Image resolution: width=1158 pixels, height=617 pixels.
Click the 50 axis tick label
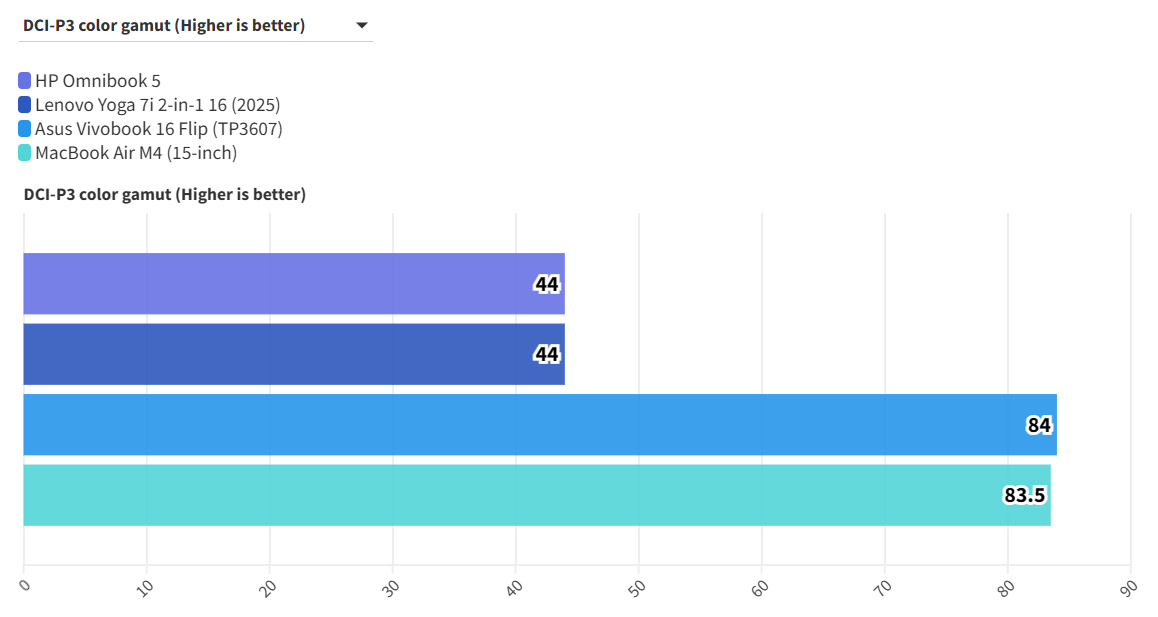[636, 589]
